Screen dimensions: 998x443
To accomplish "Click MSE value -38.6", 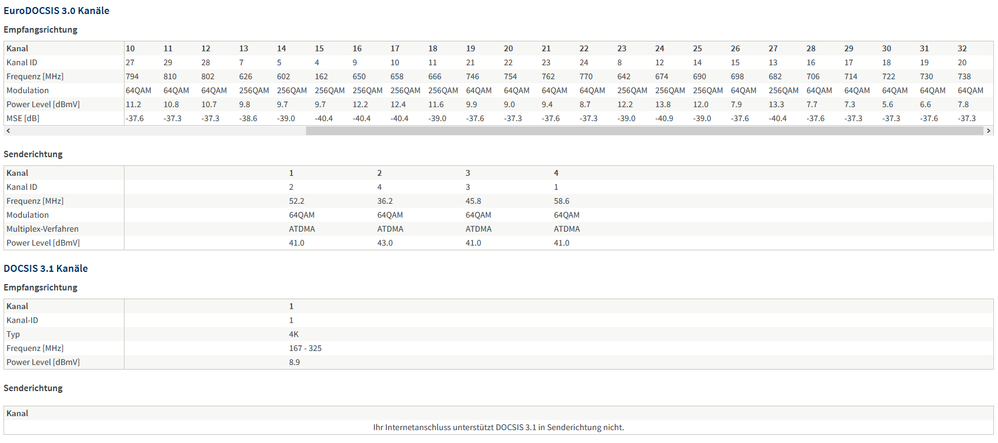I will [249, 118].
